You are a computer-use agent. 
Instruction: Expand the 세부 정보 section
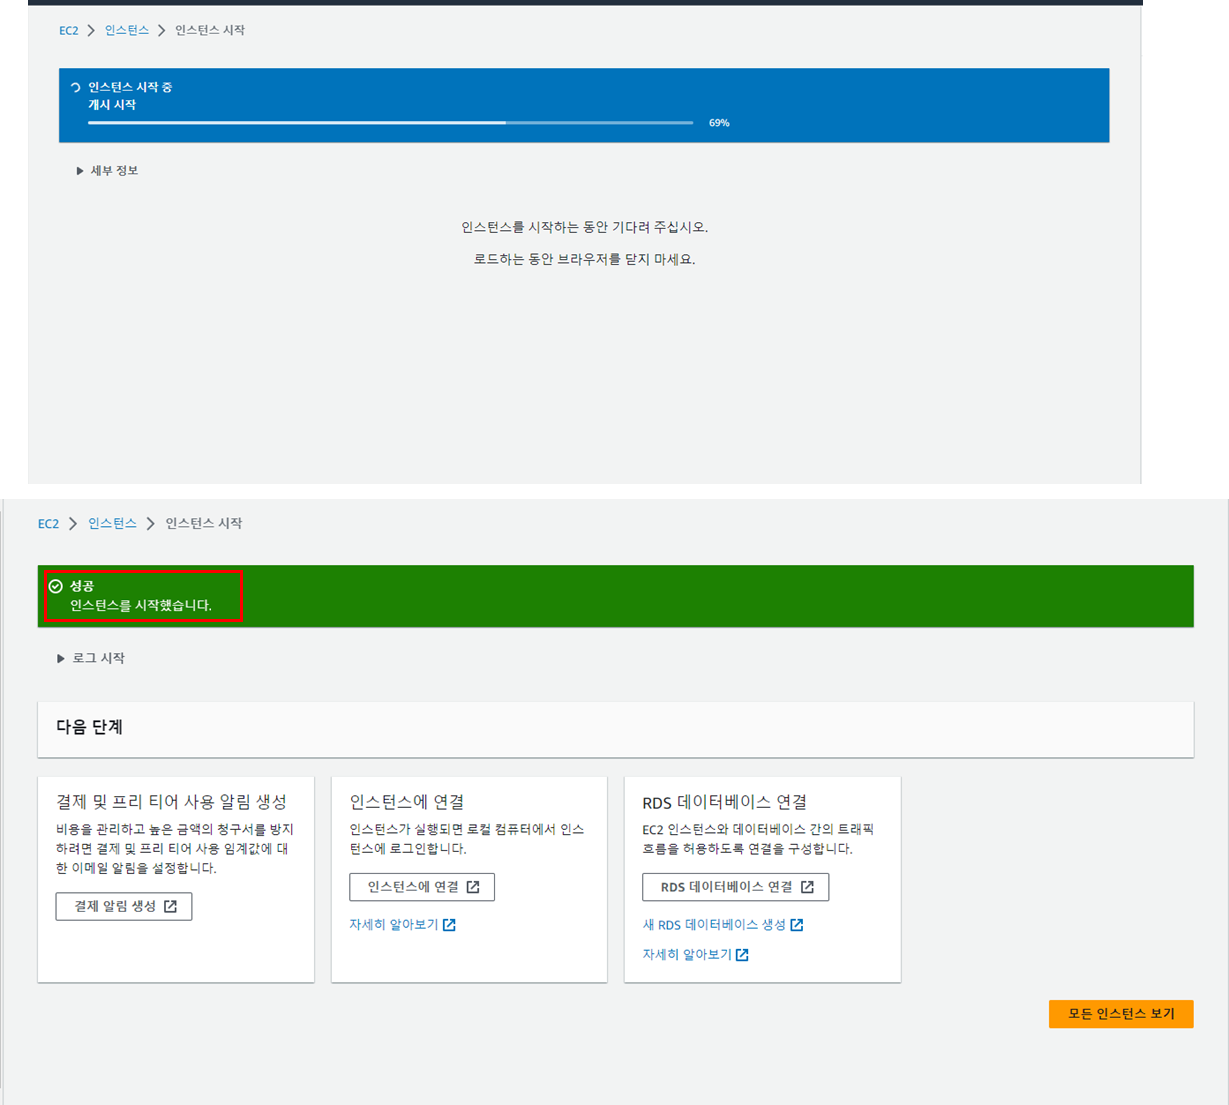pos(108,171)
